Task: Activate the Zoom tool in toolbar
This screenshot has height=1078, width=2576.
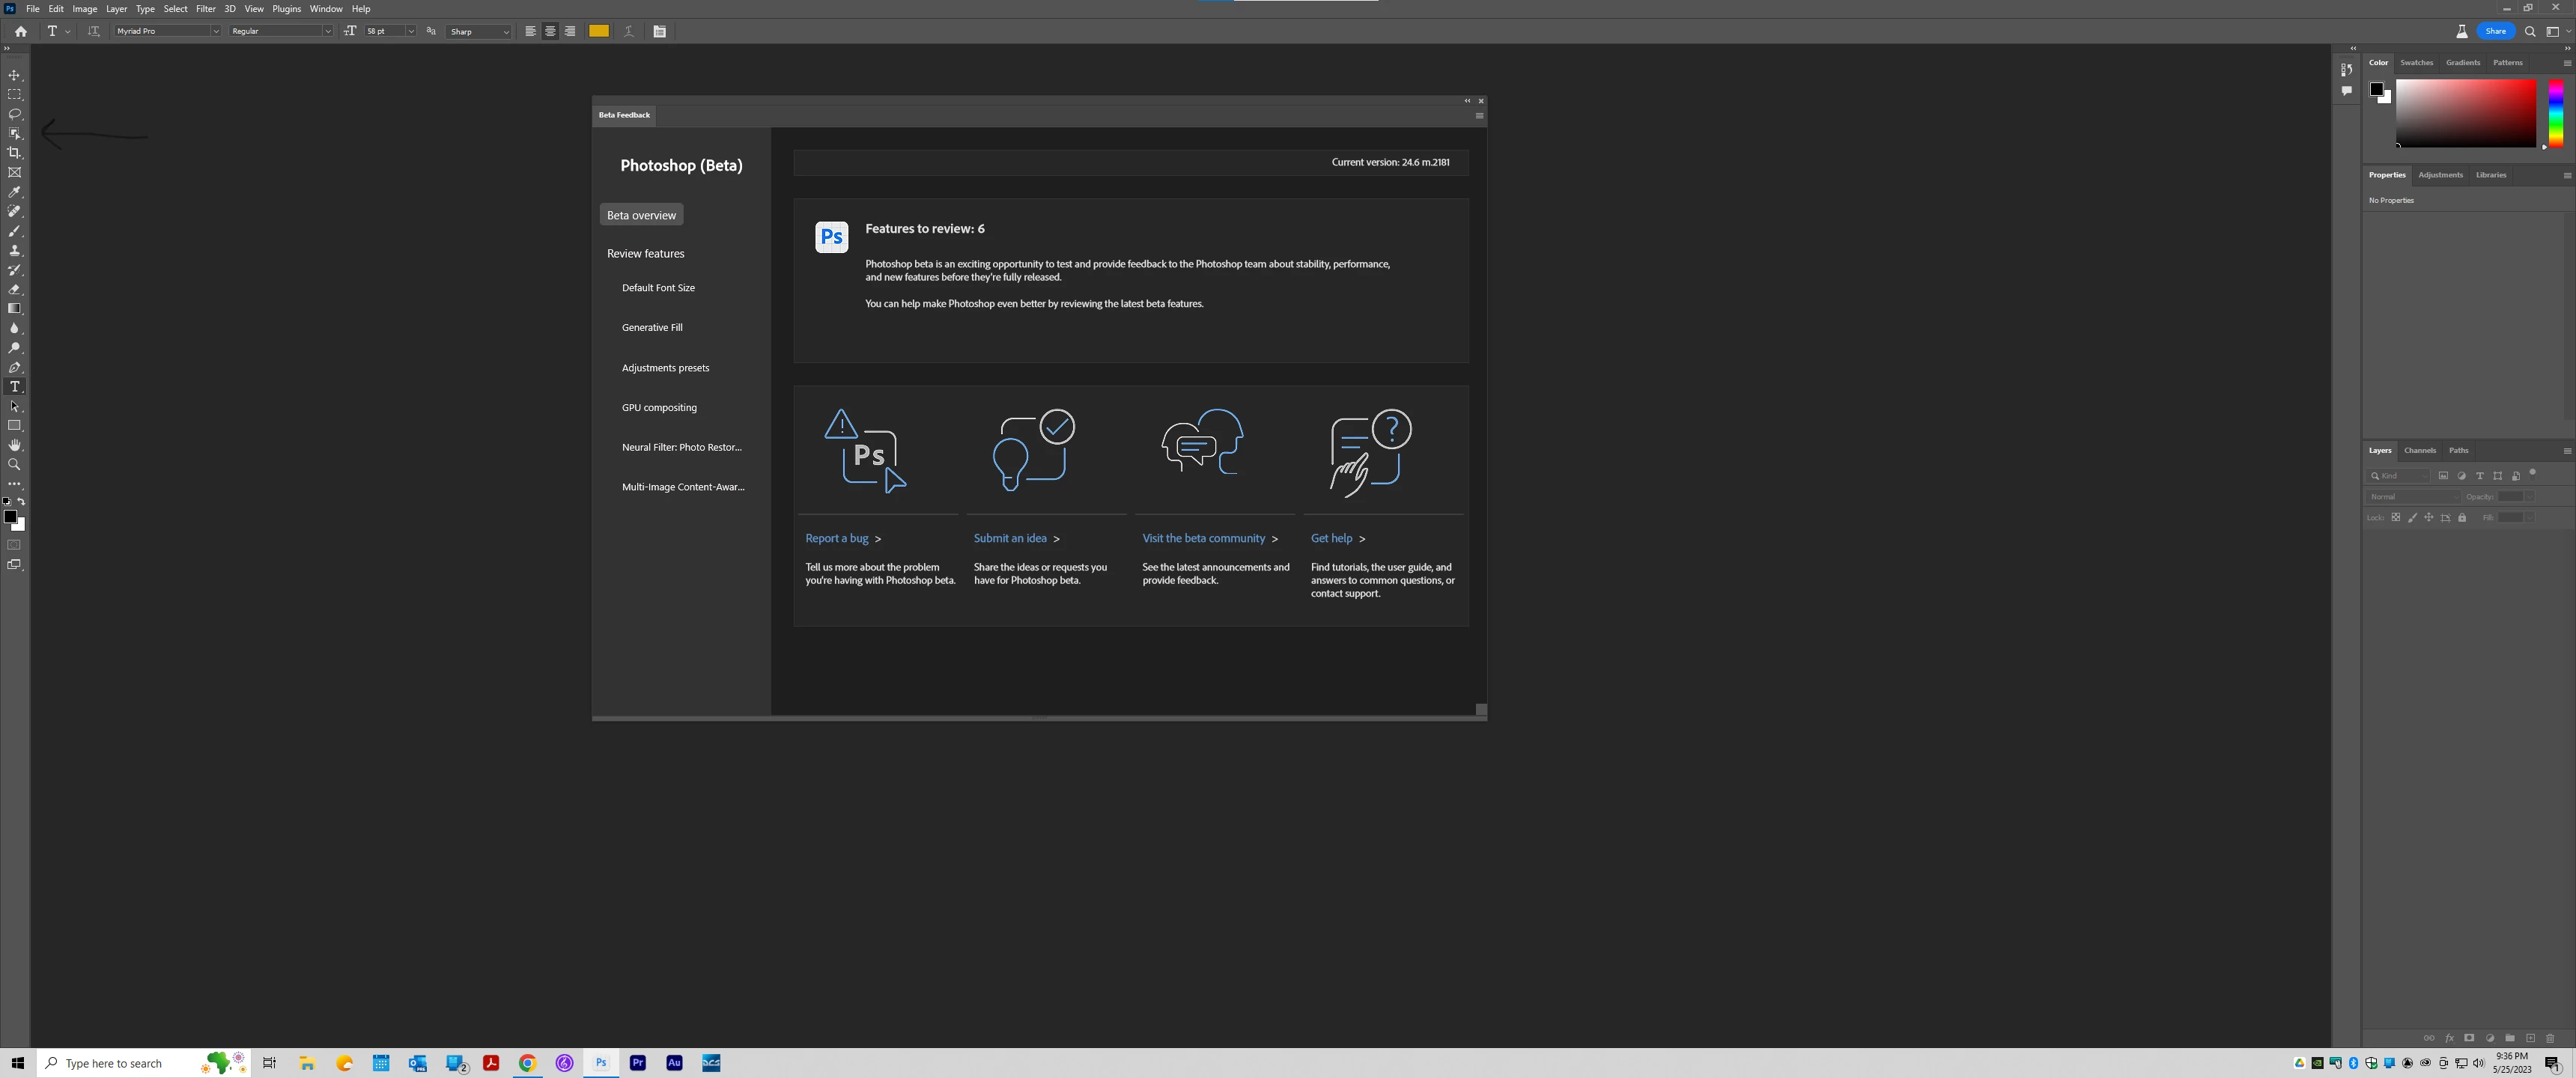Action: (x=14, y=465)
